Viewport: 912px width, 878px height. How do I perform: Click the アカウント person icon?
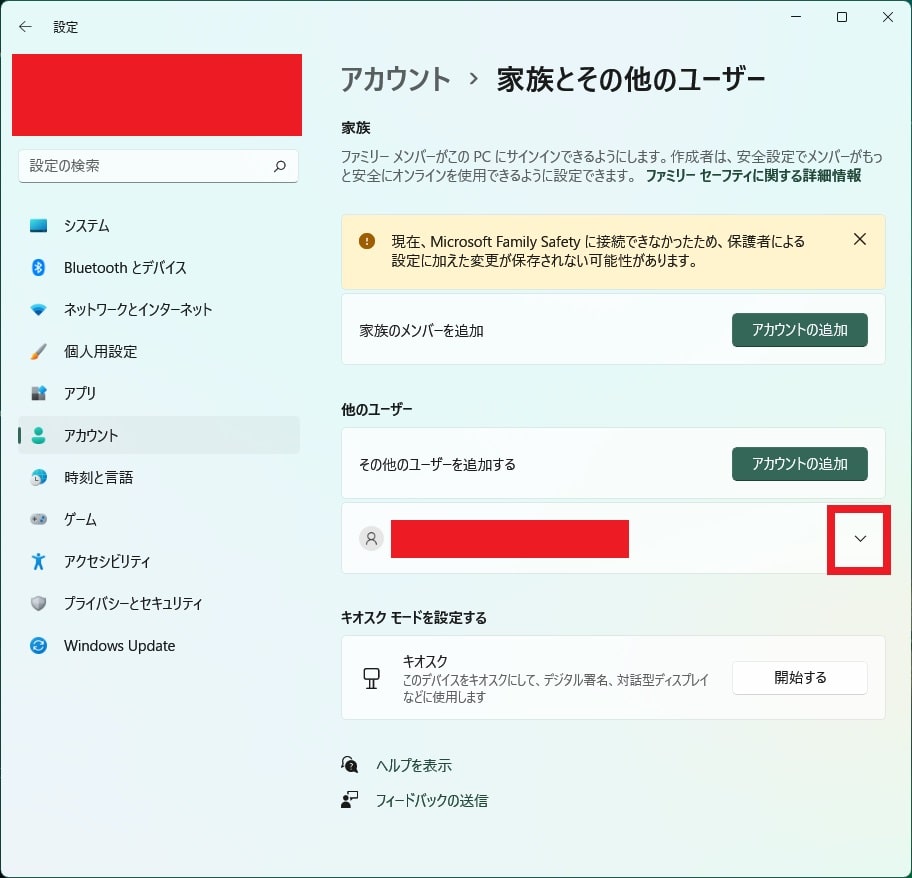coord(38,435)
